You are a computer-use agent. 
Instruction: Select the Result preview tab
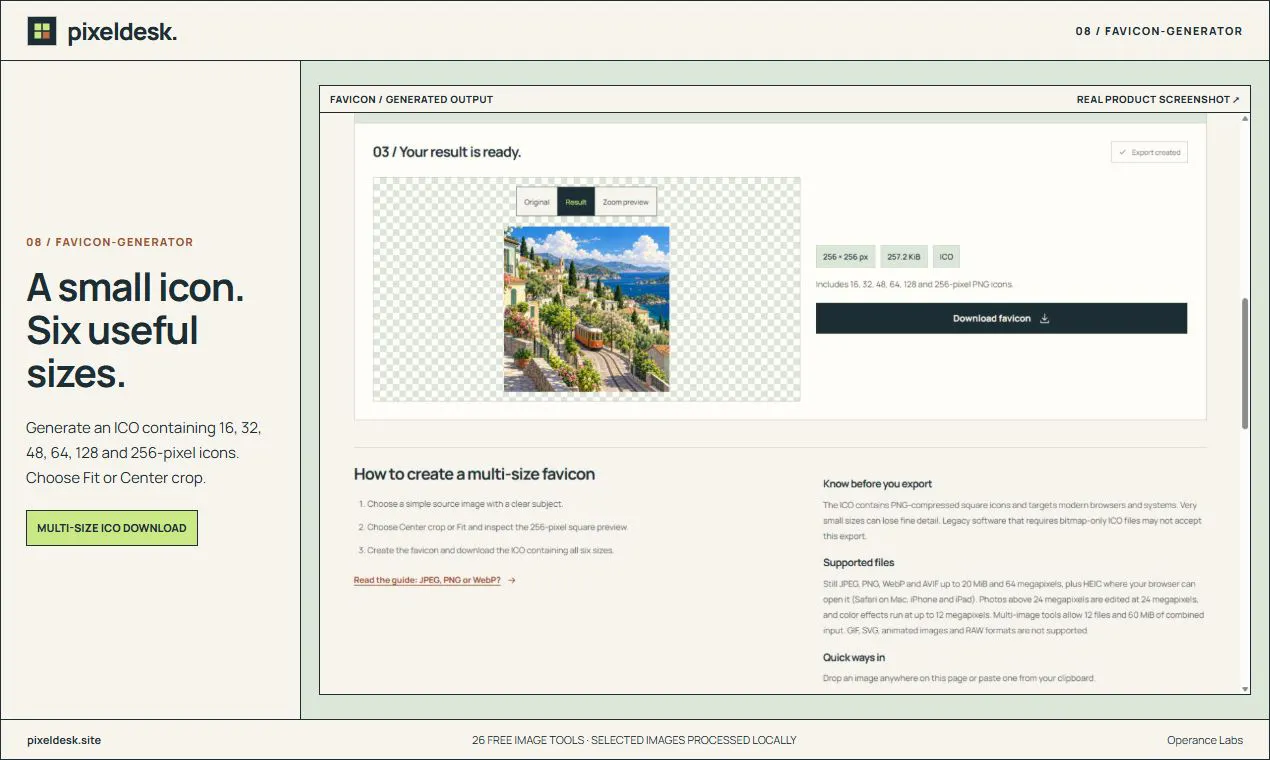click(x=576, y=202)
